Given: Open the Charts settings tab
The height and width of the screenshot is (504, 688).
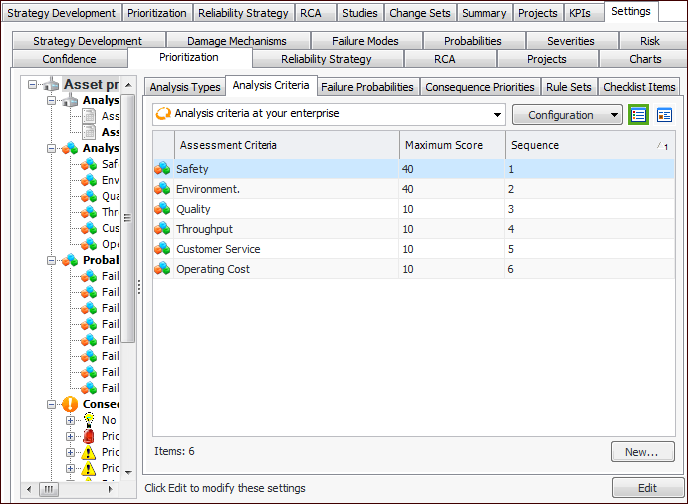Looking at the screenshot, I should click(645, 59).
